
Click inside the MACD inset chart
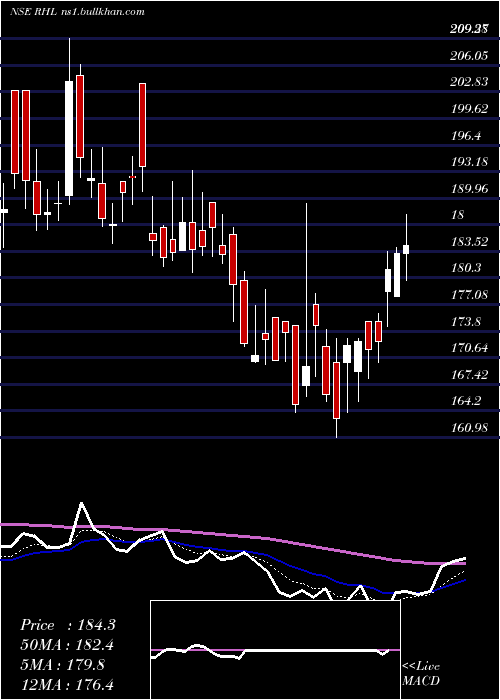275,650
